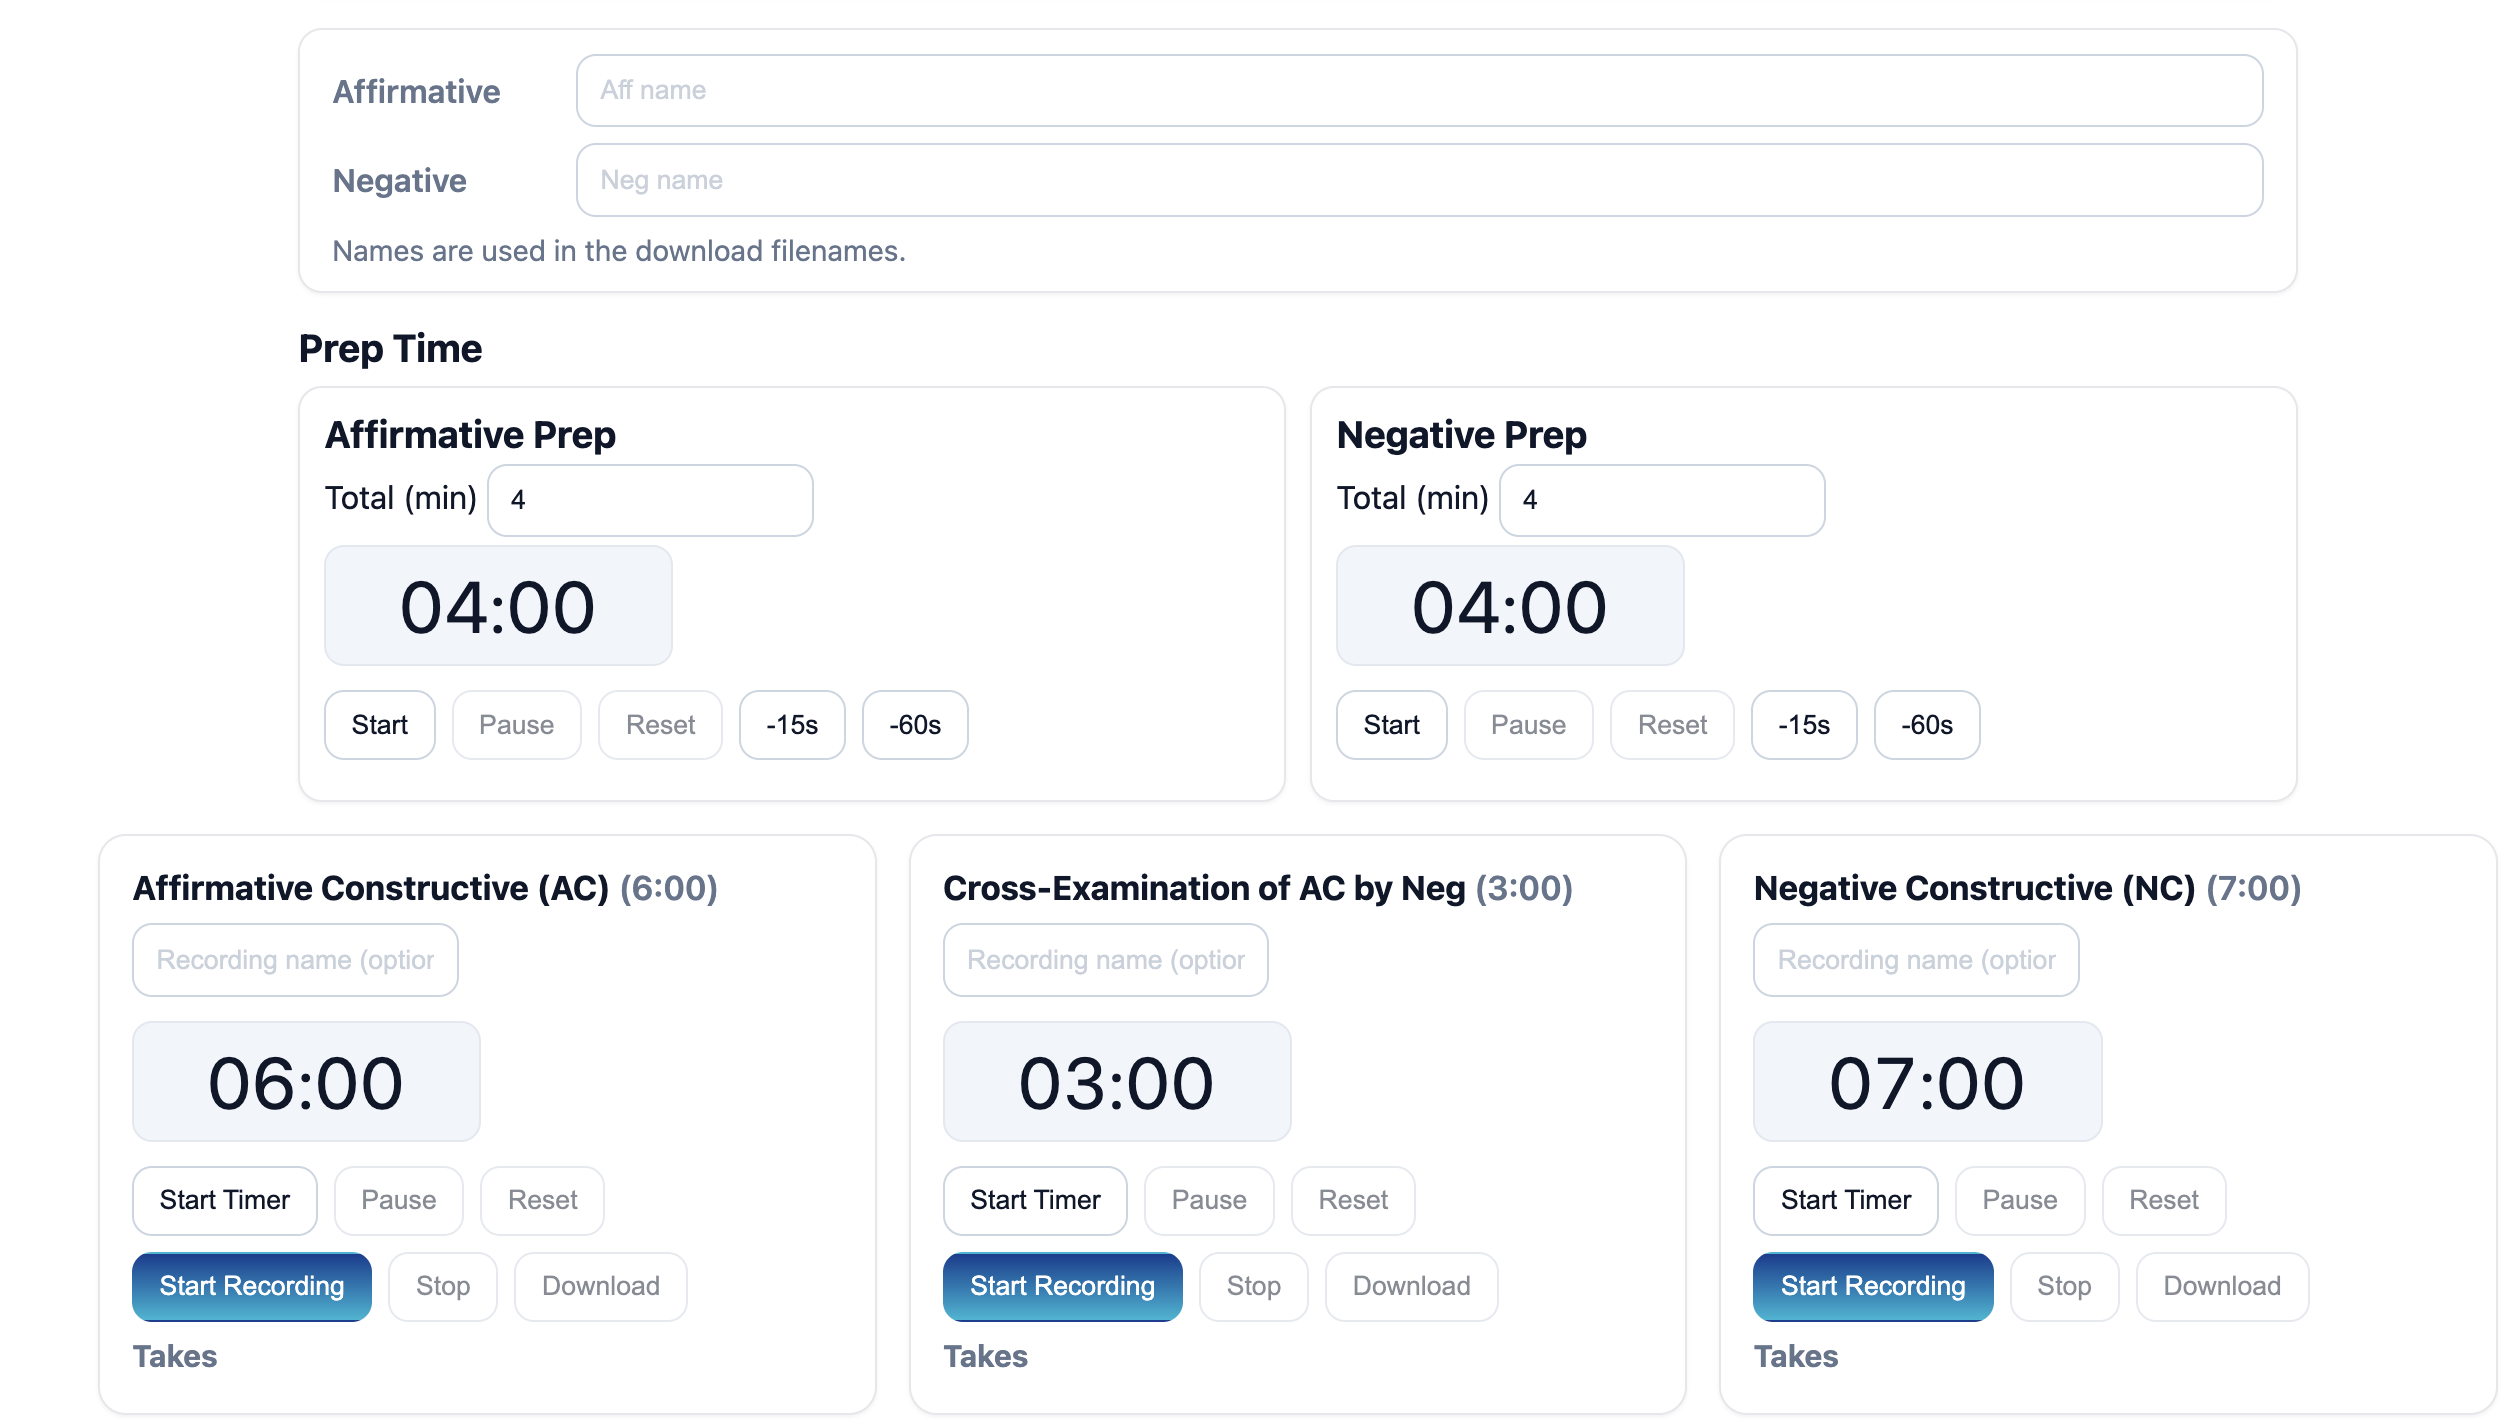
Task: Click recording name field for Negative Constructive
Action: click(1915, 960)
